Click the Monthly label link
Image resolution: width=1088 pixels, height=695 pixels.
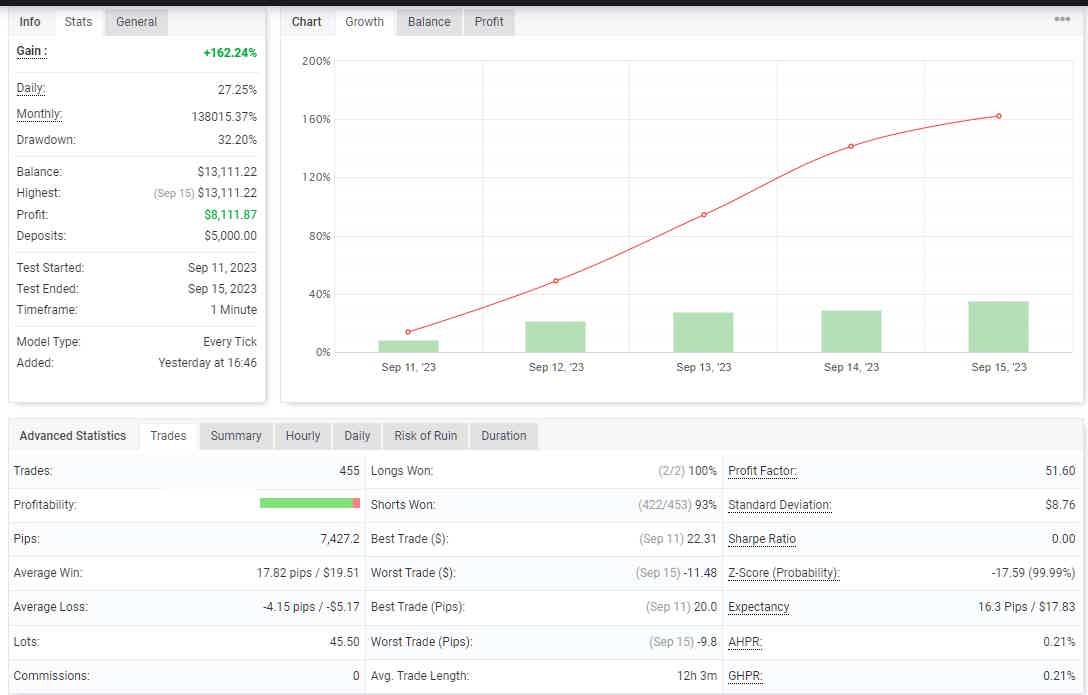coord(39,114)
